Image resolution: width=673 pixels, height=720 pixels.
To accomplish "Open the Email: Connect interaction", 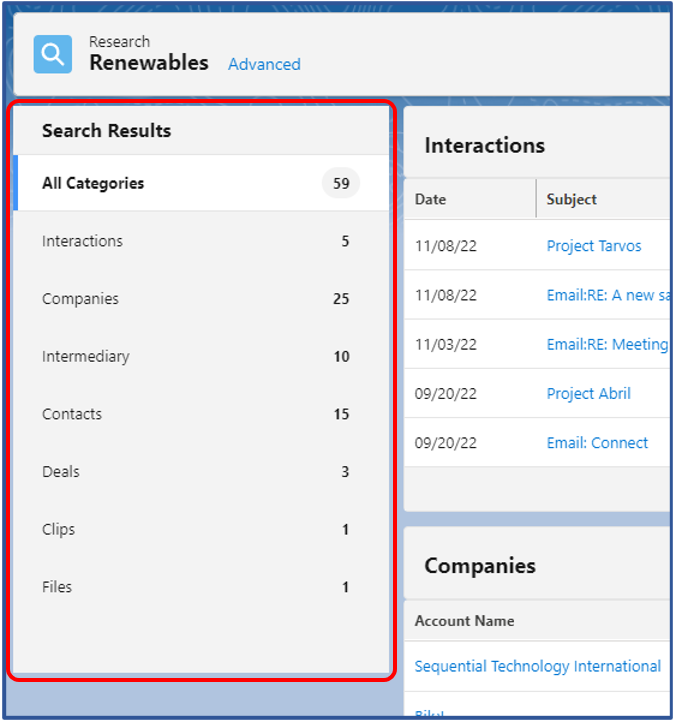I will [x=597, y=443].
